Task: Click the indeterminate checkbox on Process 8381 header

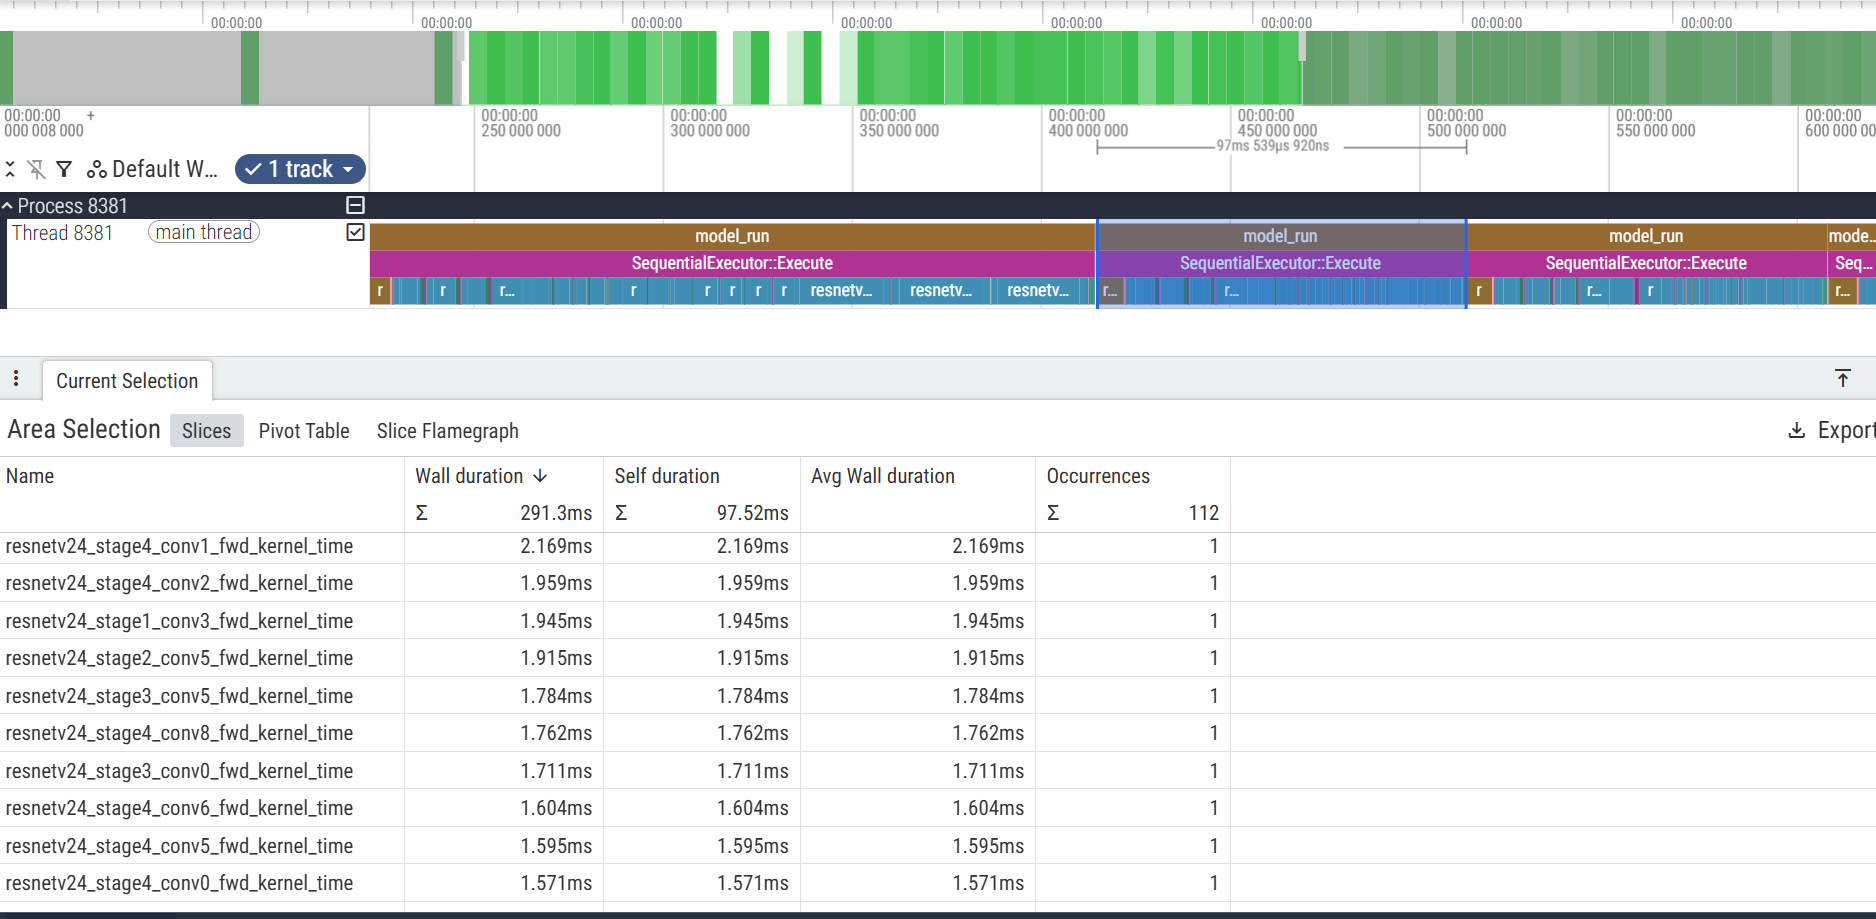Action: pyautogui.click(x=355, y=205)
